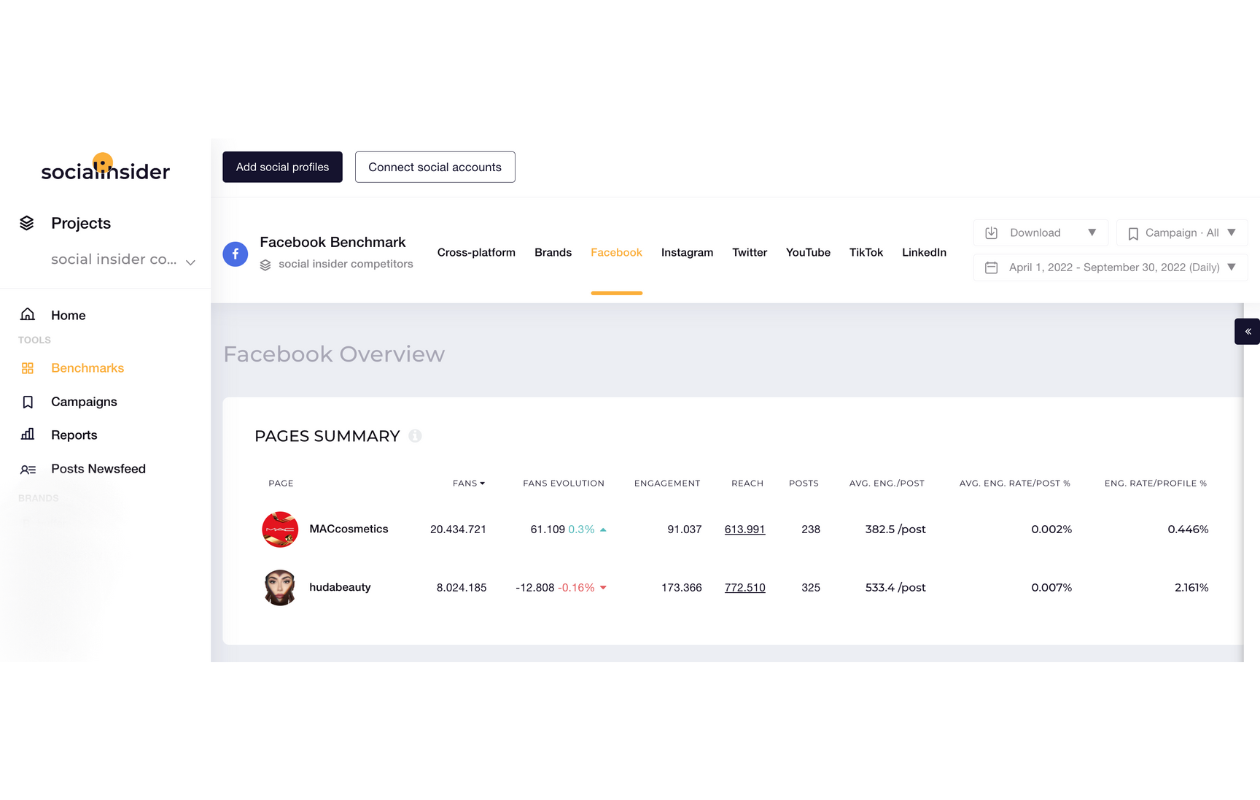Open the Campaign · All dropdown
Image resolution: width=1260 pixels, height=800 pixels.
click(x=1182, y=233)
